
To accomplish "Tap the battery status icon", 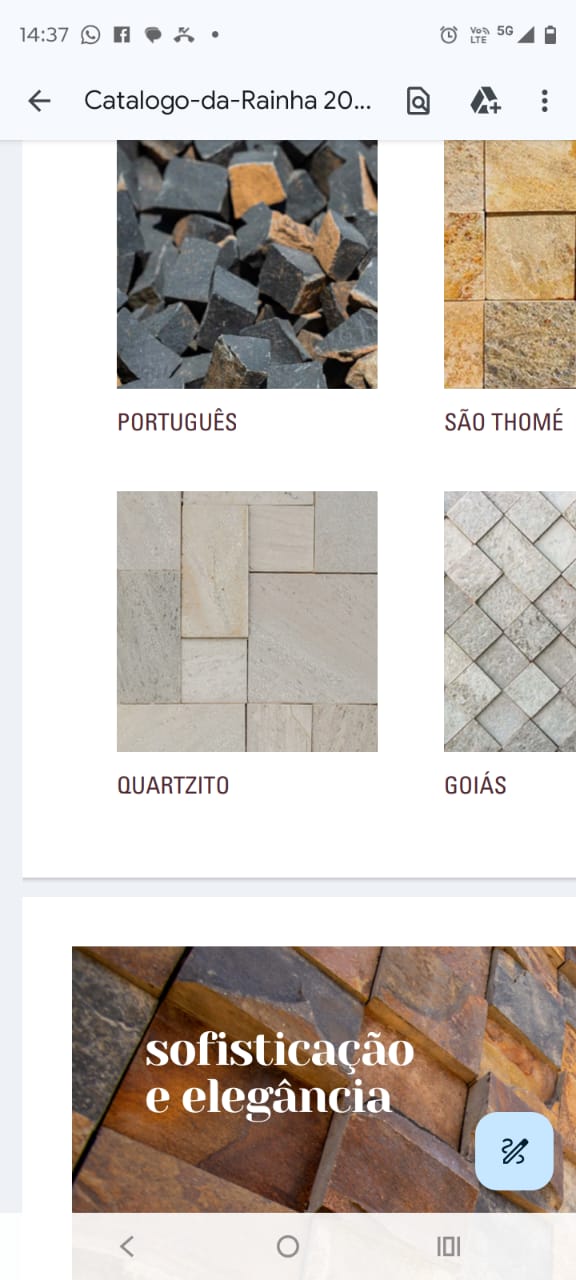I will tap(550, 35).
